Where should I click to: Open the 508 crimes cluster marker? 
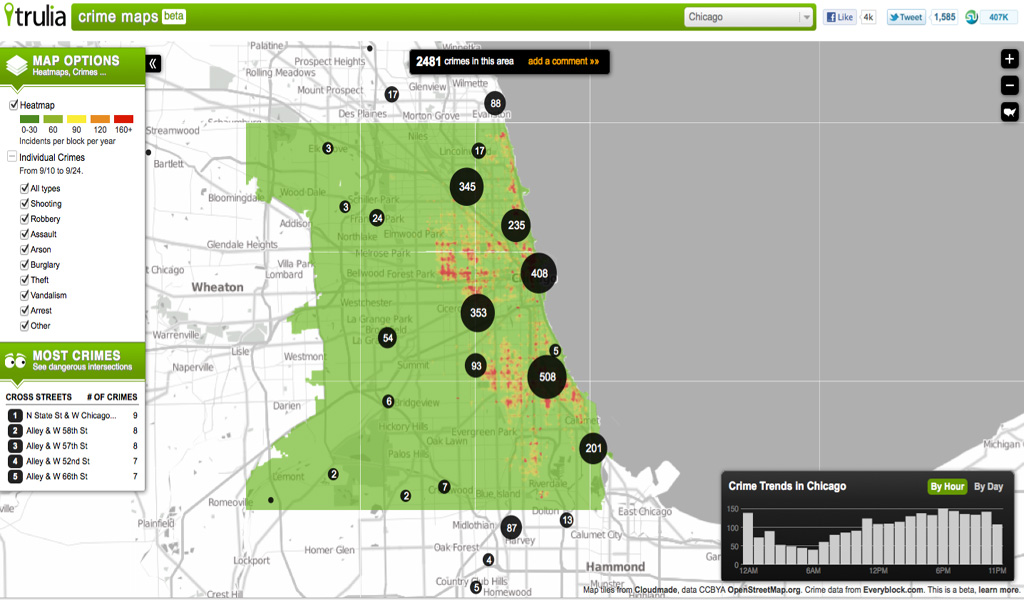pyautogui.click(x=547, y=377)
